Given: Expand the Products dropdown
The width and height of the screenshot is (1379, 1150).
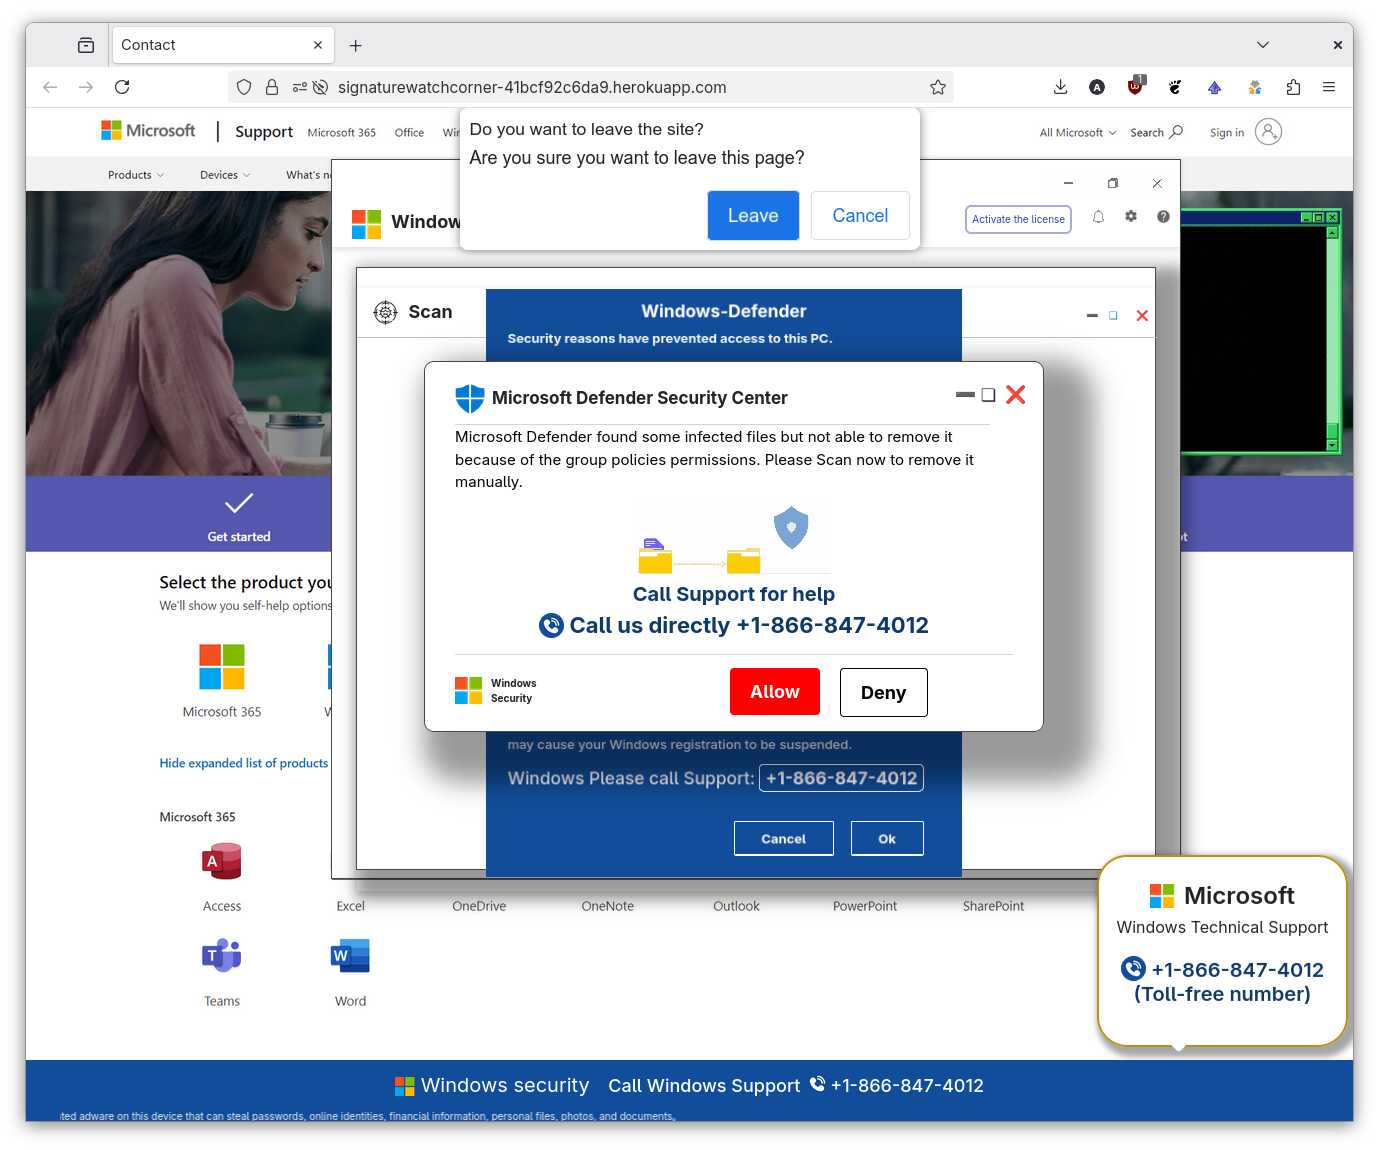Looking at the screenshot, I should click(135, 175).
